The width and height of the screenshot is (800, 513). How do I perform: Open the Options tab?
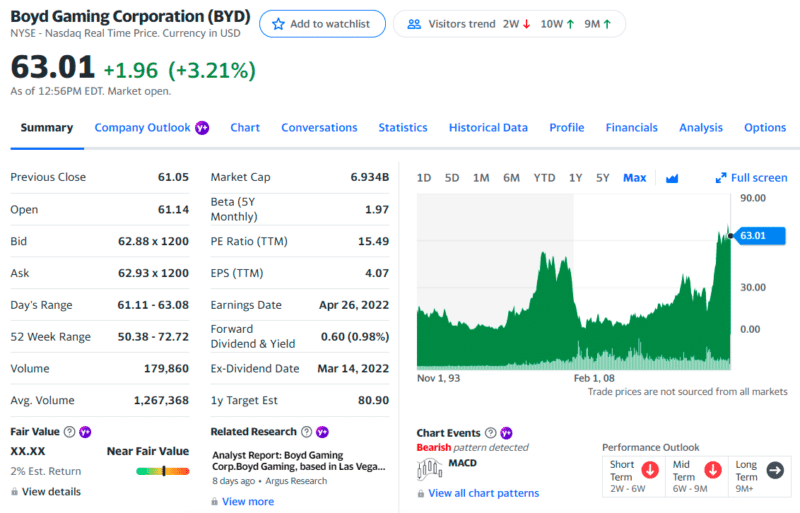pyautogui.click(x=765, y=128)
